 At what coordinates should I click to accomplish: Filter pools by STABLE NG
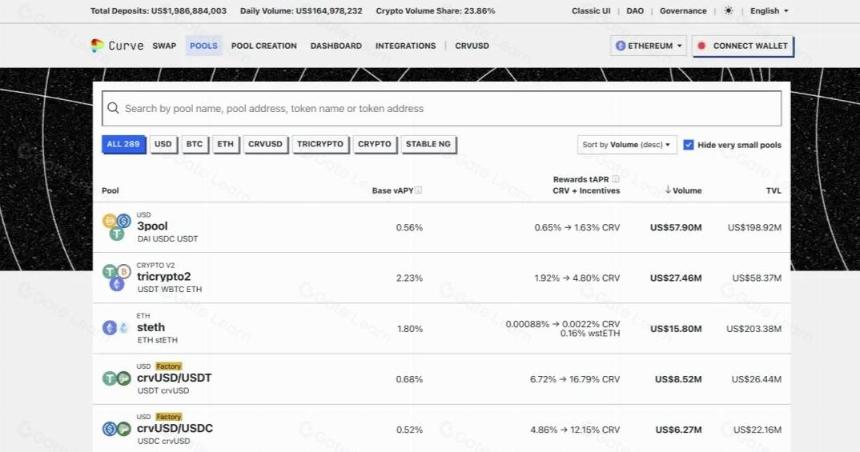pyautogui.click(x=428, y=144)
